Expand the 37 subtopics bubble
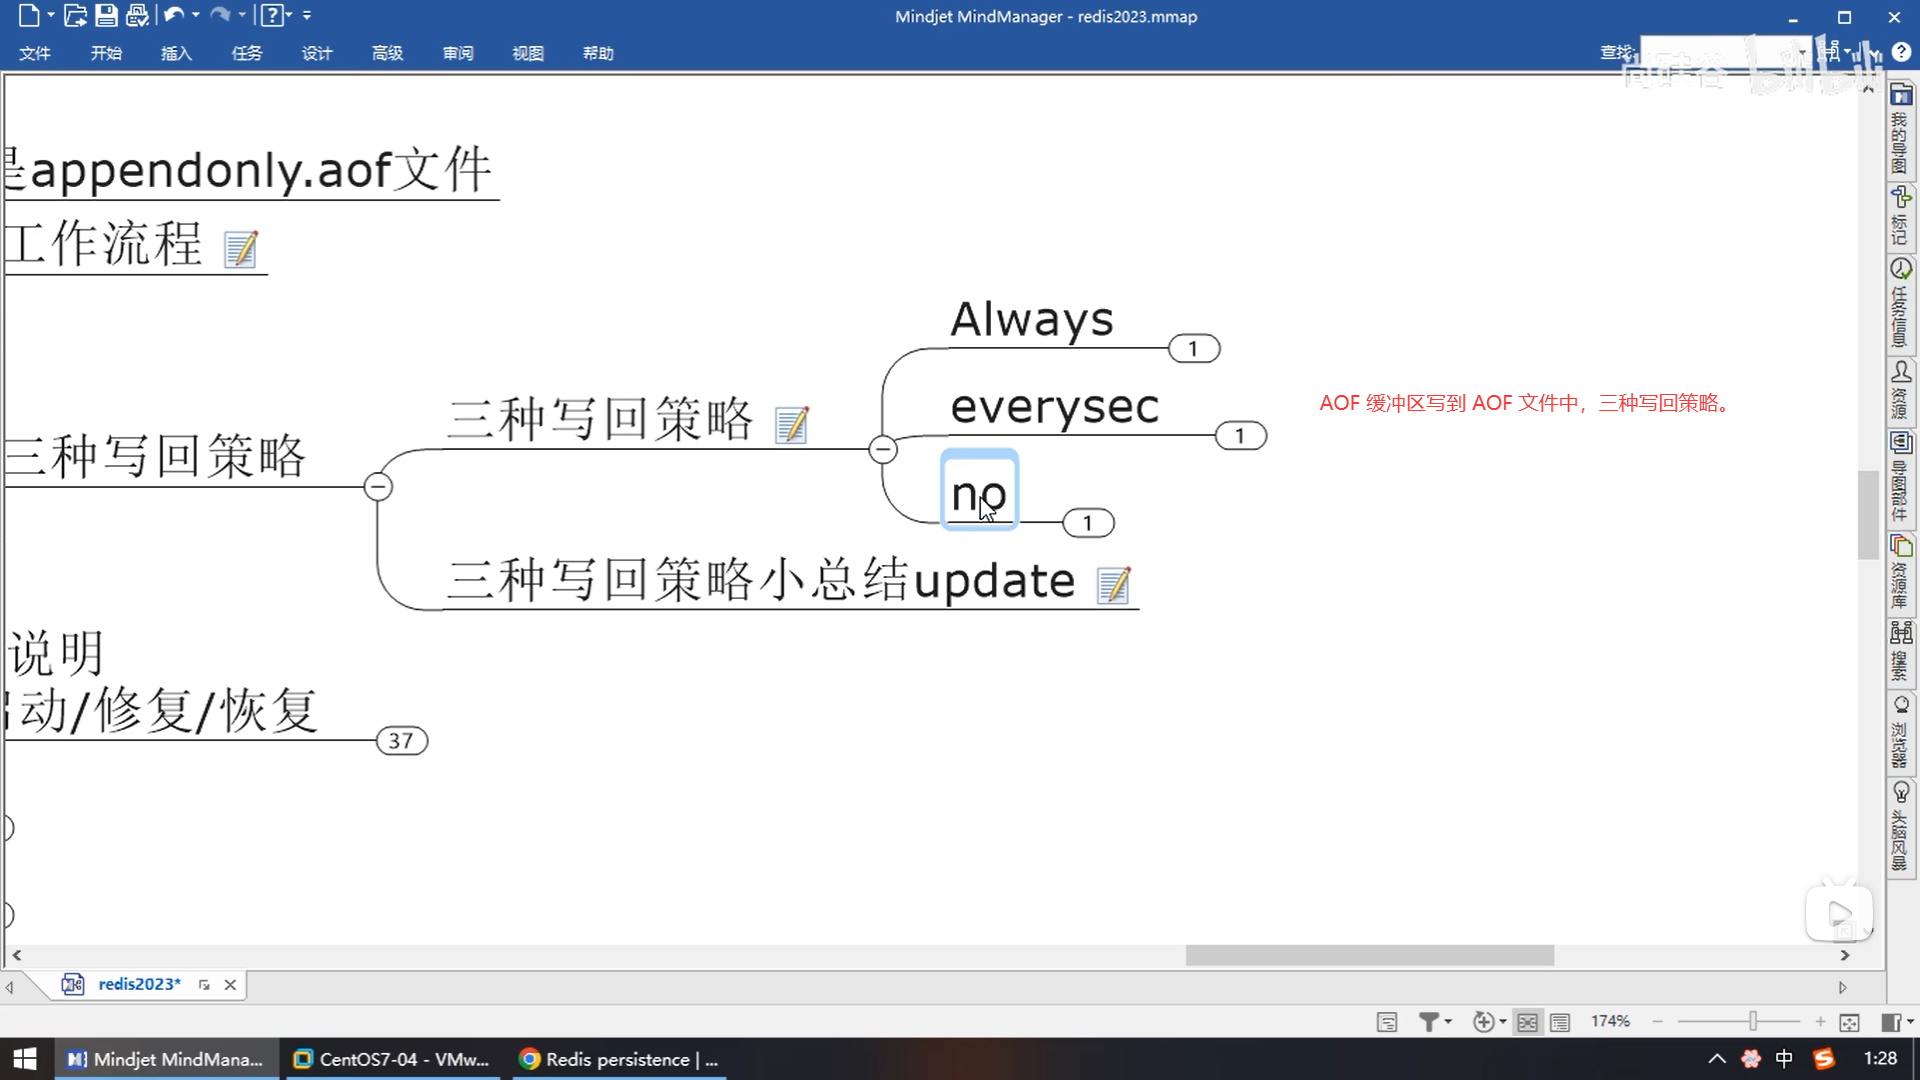The image size is (1920, 1080). 401,741
